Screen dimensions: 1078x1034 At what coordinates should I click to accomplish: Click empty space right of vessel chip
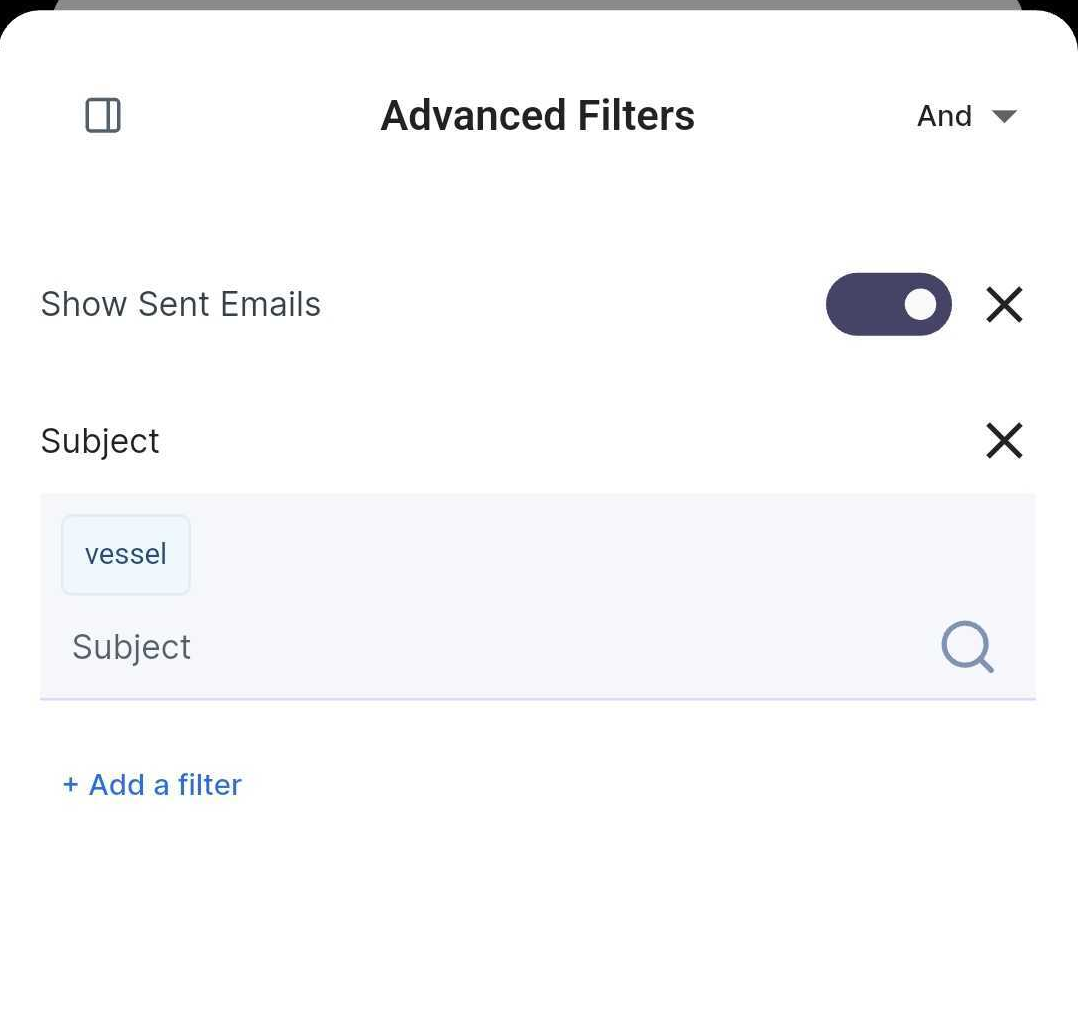pos(600,554)
